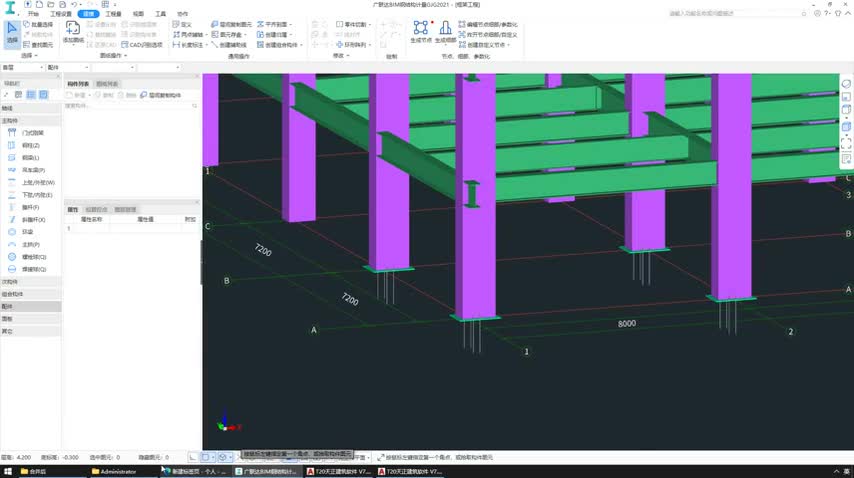The image size is (854, 478).
Task: Expand the 次构件 navigator section
Action: pos(30,281)
